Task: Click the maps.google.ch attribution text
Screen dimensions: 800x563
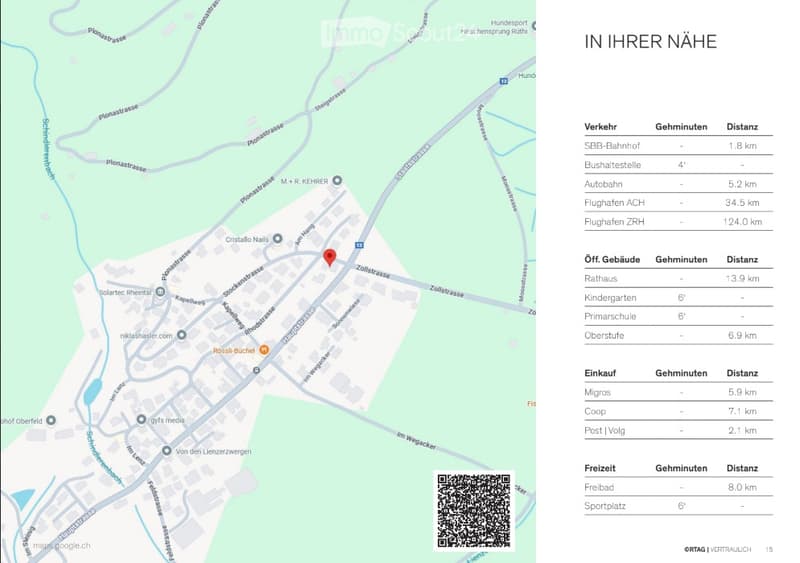Action: point(62,546)
